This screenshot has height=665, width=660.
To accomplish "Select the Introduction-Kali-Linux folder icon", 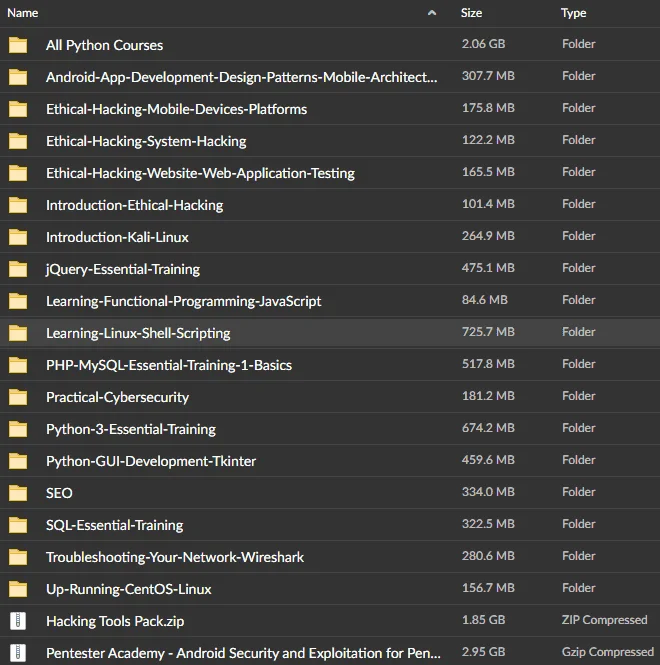I will [x=18, y=237].
